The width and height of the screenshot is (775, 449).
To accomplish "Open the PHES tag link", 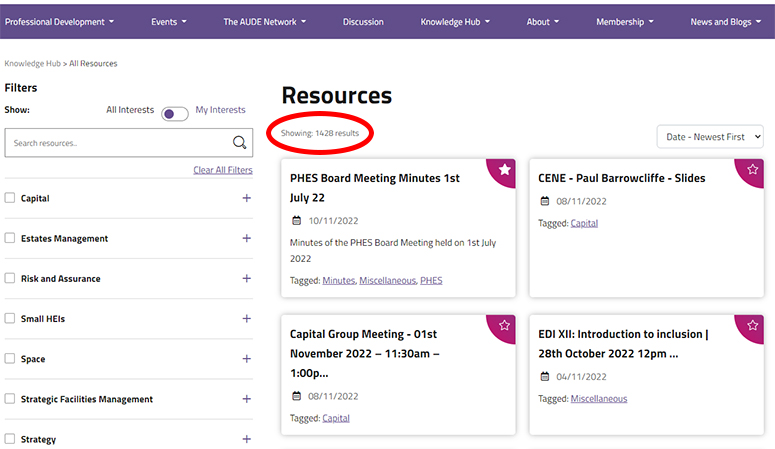I will (x=431, y=281).
